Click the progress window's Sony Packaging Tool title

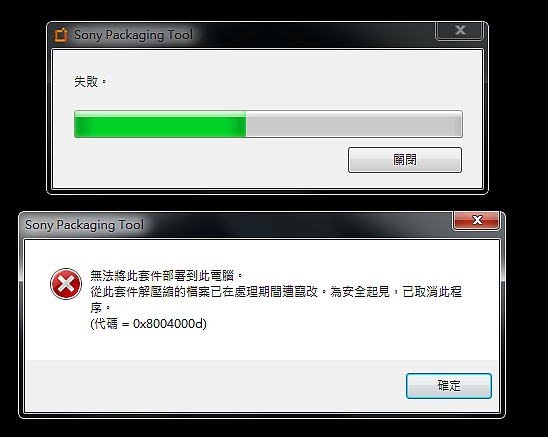click(x=133, y=35)
